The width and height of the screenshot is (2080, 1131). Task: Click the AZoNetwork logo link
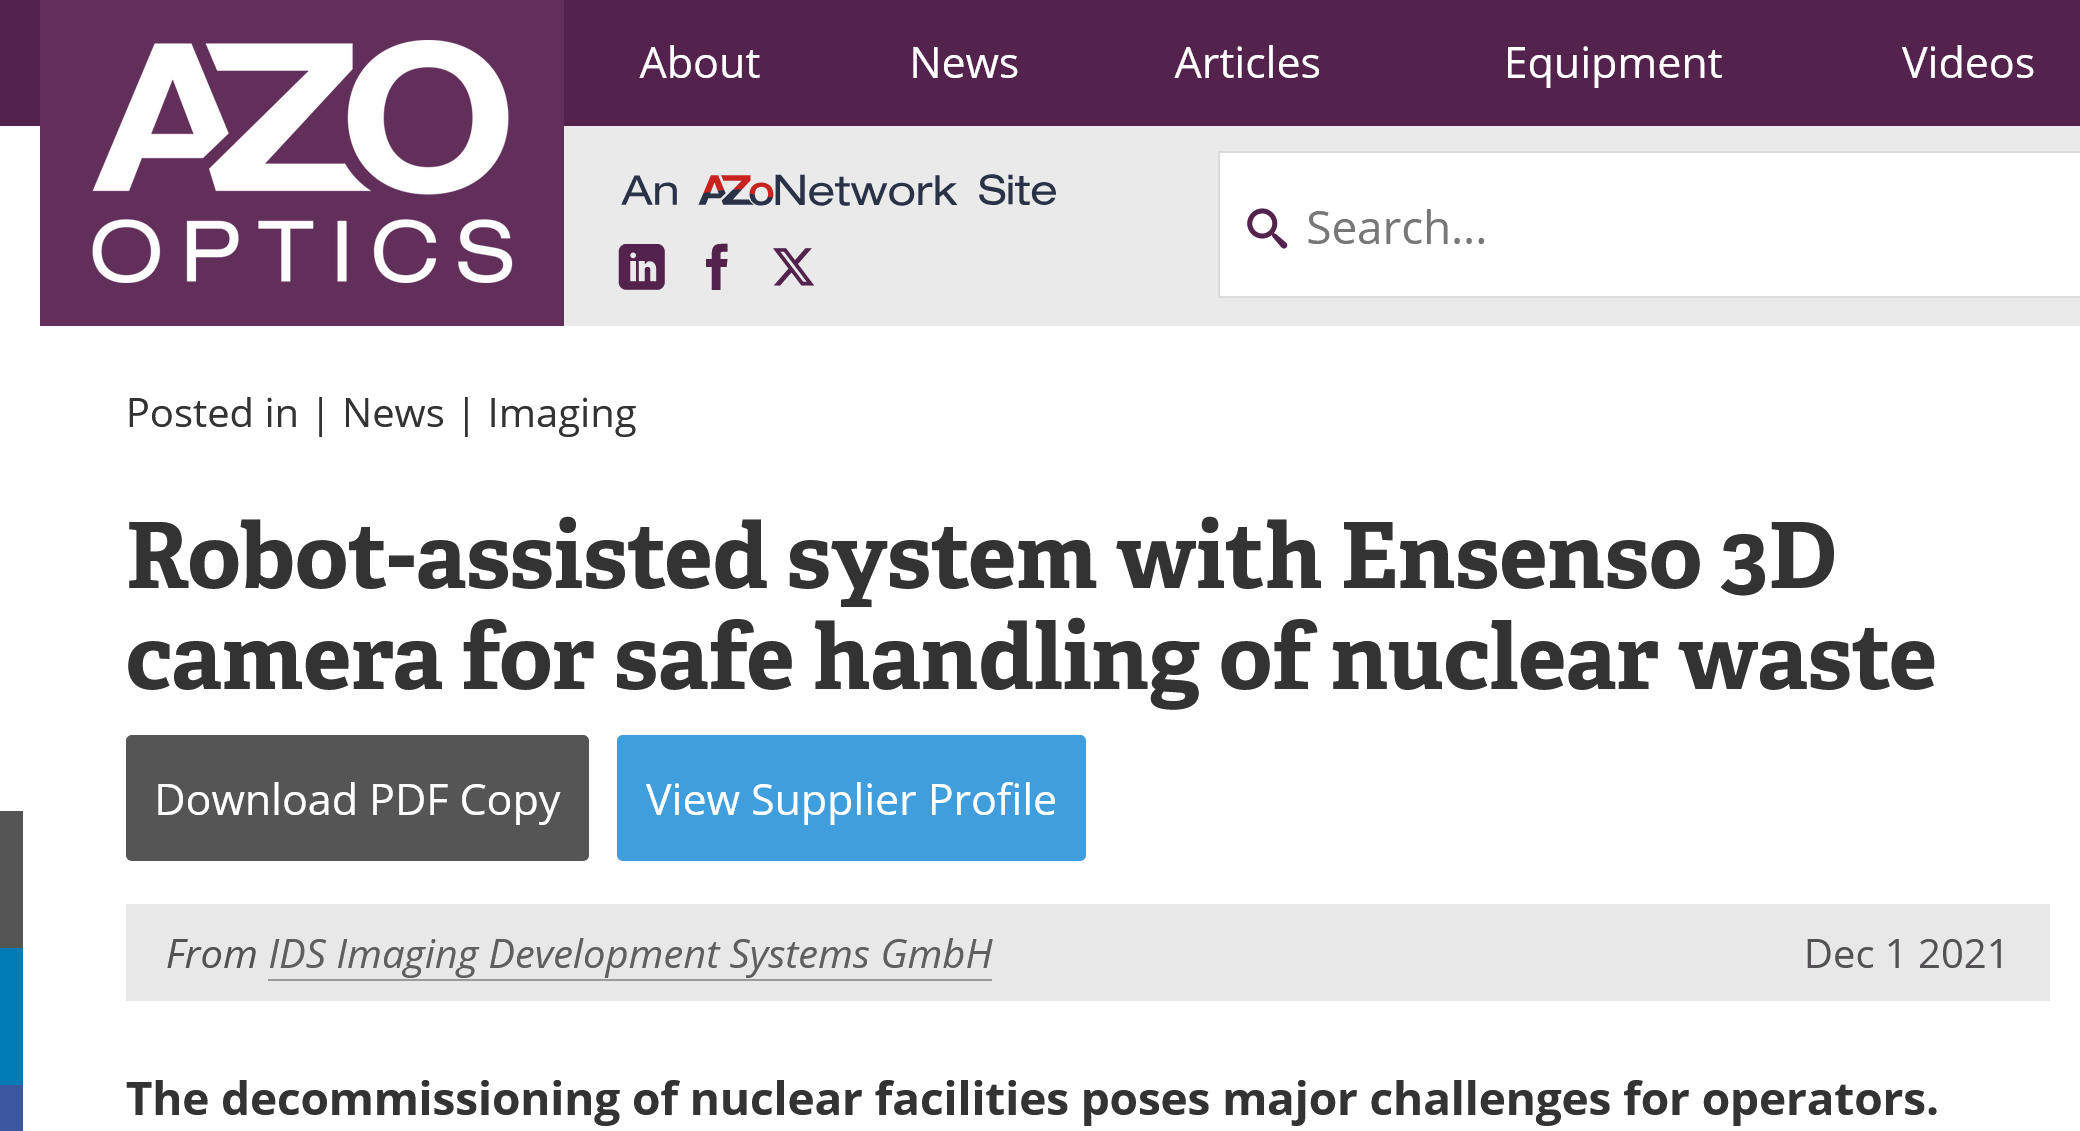(827, 190)
